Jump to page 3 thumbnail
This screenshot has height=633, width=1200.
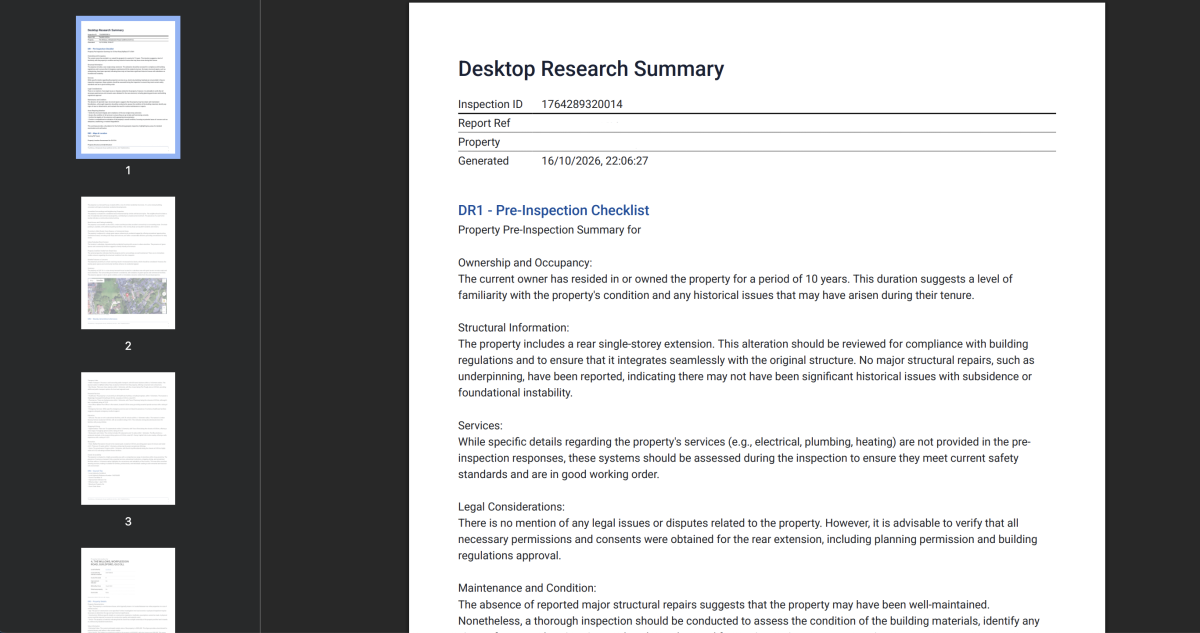point(128,438)
